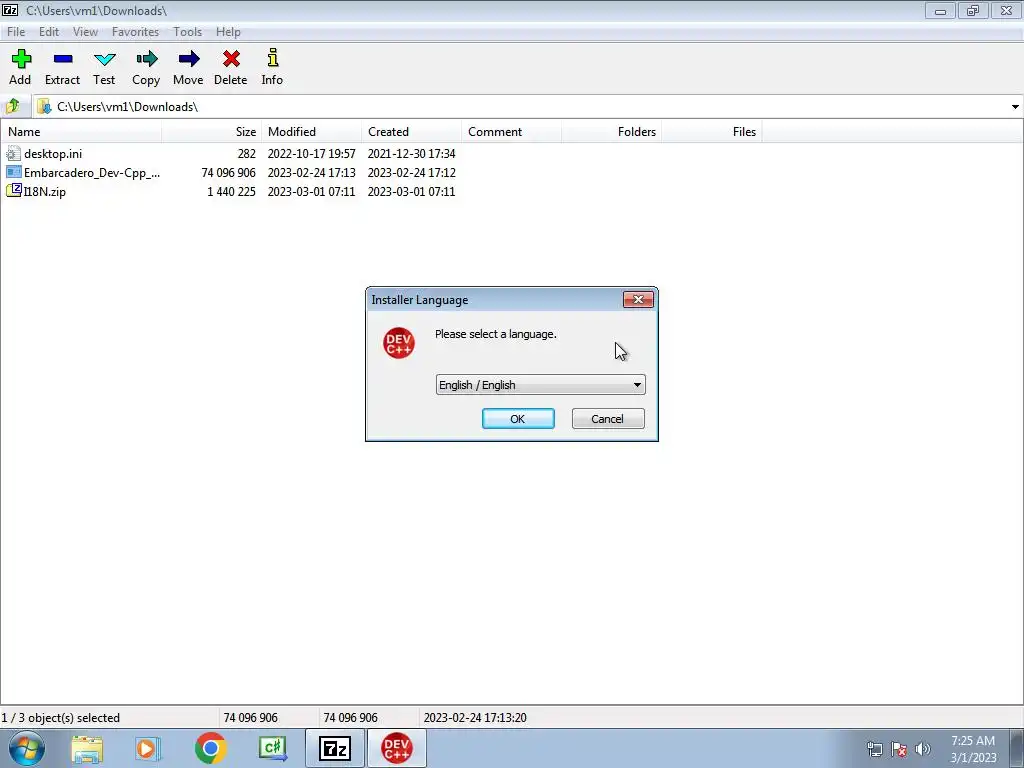This screenshot has width=1024, height=768.
Task: Go up one folder level icon
Action: tap(12, 106)
